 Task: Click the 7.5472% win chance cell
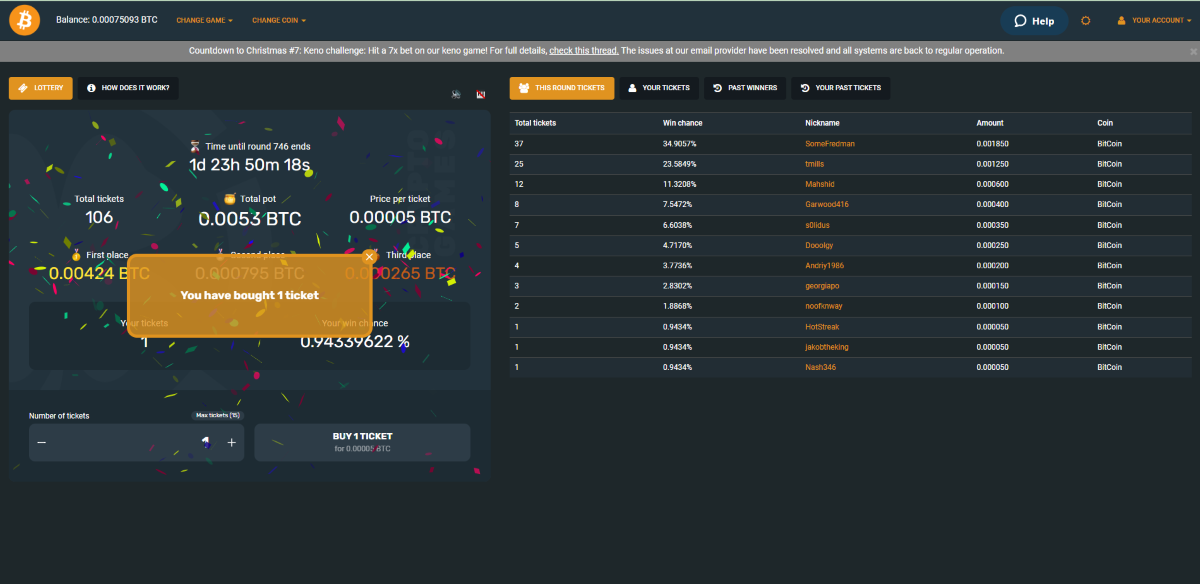click(x=679, y=205)
